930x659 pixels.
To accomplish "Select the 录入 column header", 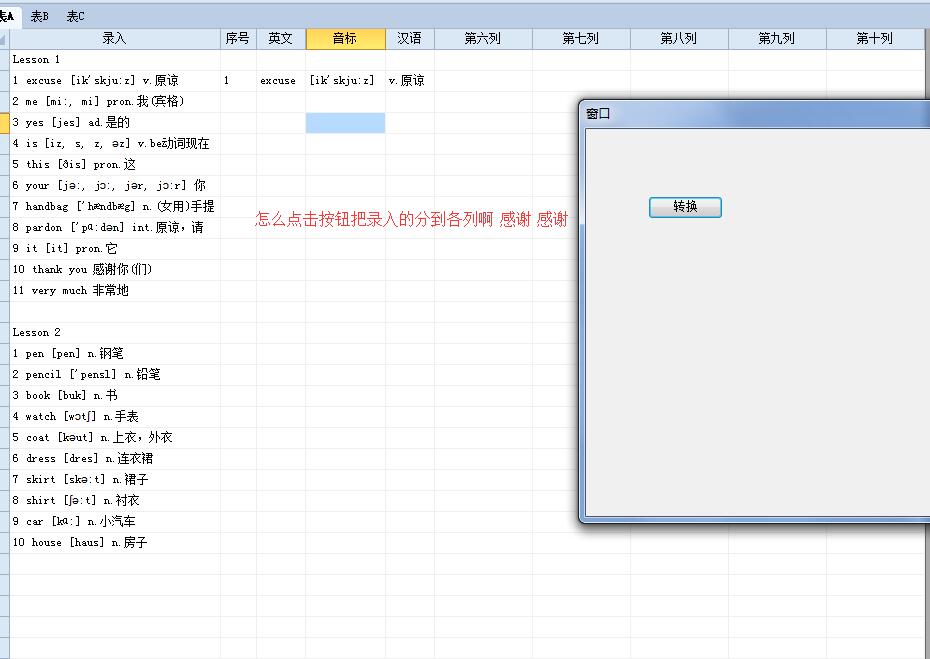I will coord(115,38).
